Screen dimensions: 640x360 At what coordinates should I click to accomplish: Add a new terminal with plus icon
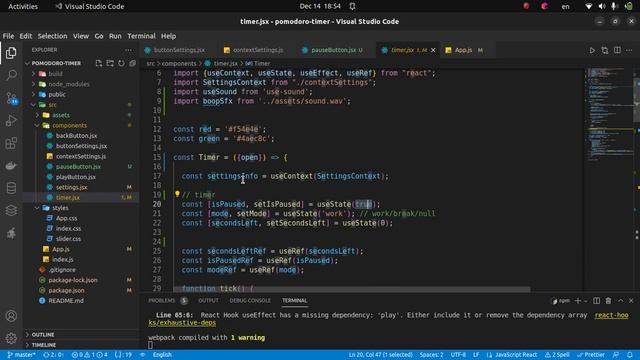(x=578, y=301)
